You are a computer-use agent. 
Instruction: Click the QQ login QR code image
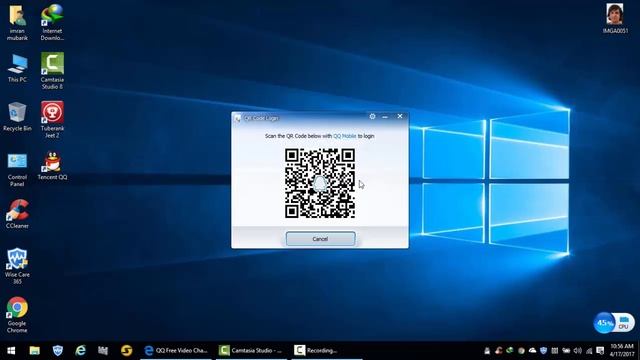320,183
